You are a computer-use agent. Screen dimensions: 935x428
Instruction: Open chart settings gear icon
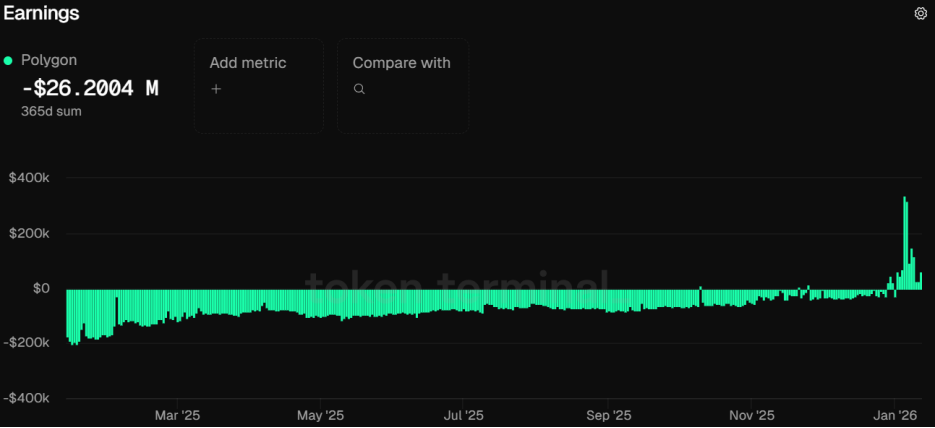[x=921, y=13]
